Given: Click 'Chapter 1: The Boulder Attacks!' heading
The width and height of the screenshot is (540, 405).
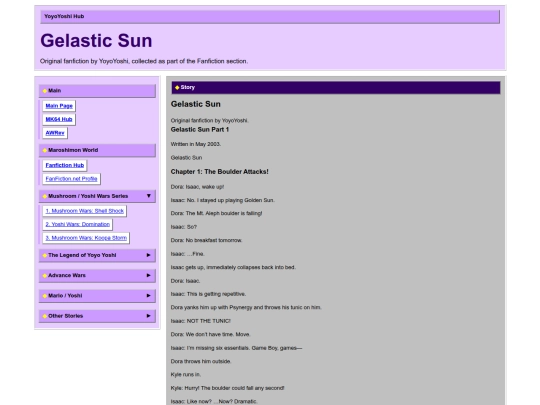Looking at the screenshot, I should pos(219,172).
